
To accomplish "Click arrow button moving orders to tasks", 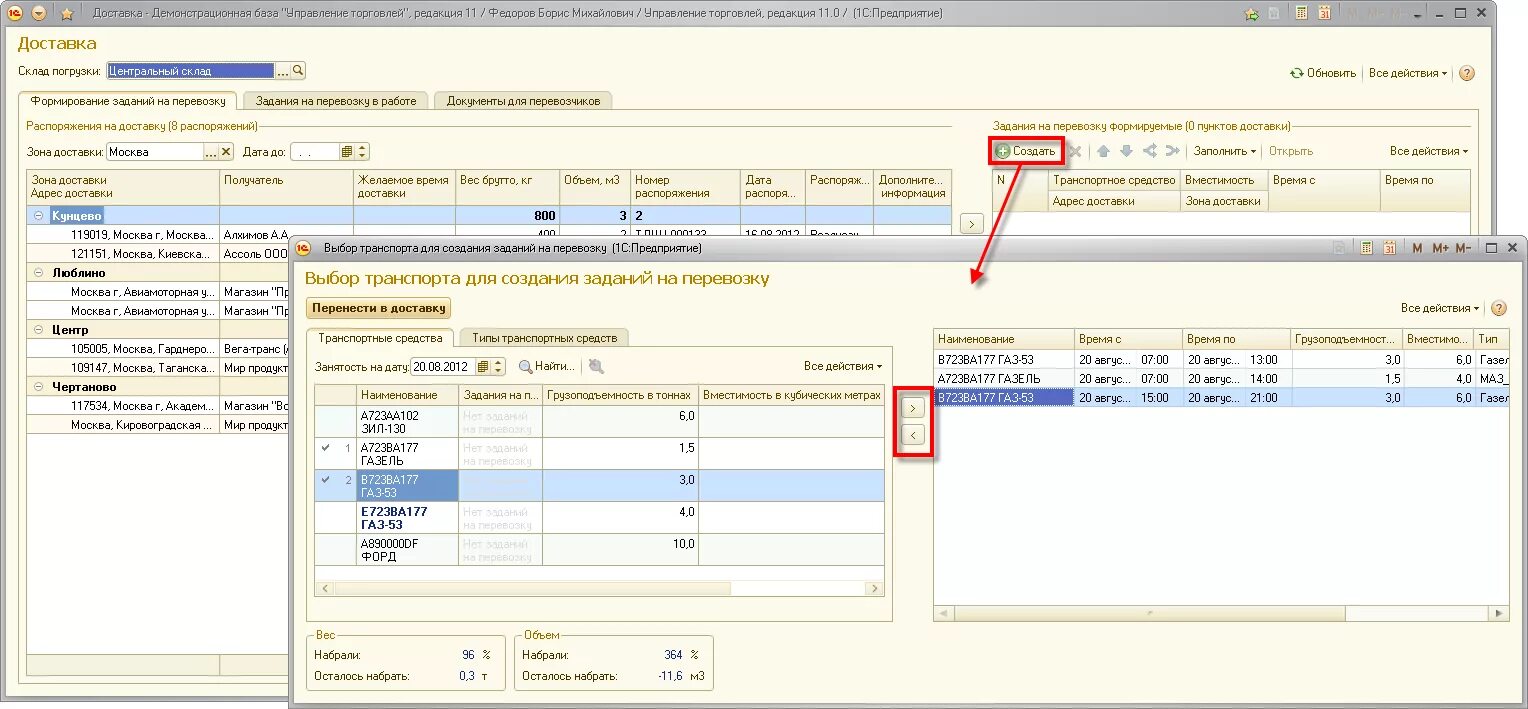I will pos(971,224).
